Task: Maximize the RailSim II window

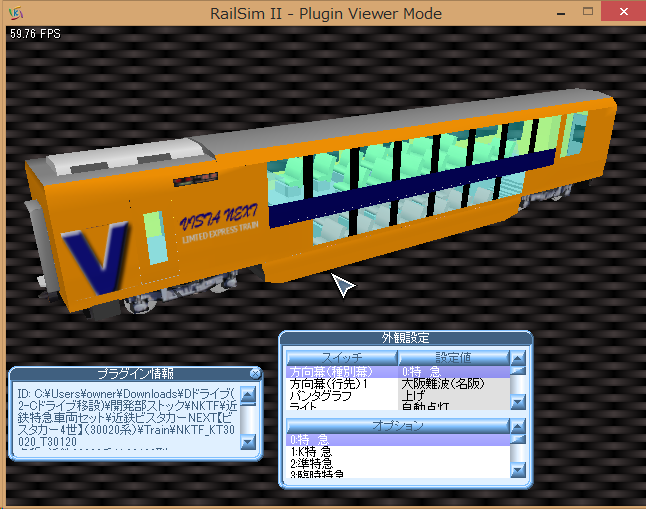Action: coord(588,12)
